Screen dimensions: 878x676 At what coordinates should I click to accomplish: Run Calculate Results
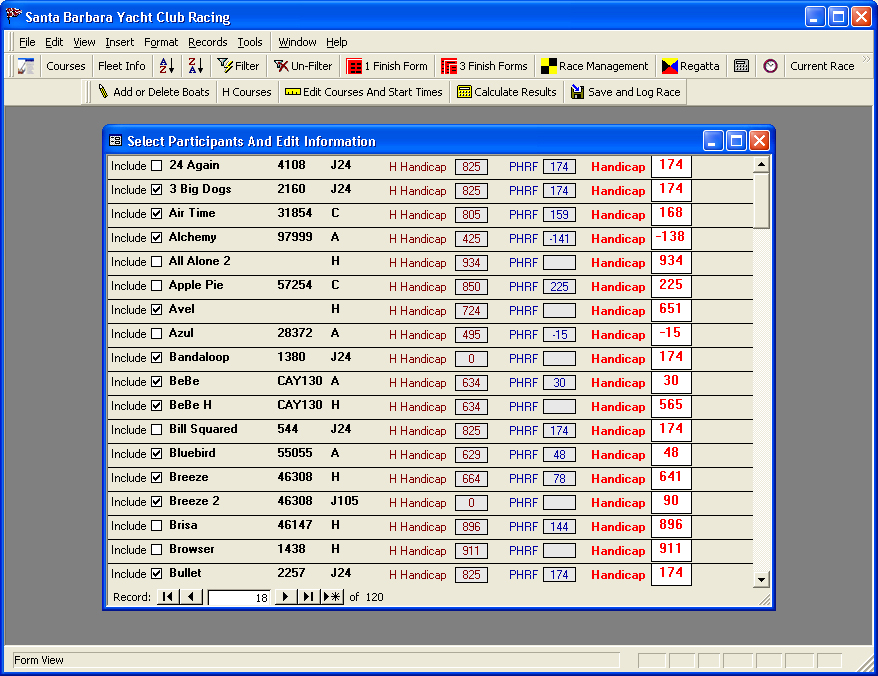(x=507, y=92)
